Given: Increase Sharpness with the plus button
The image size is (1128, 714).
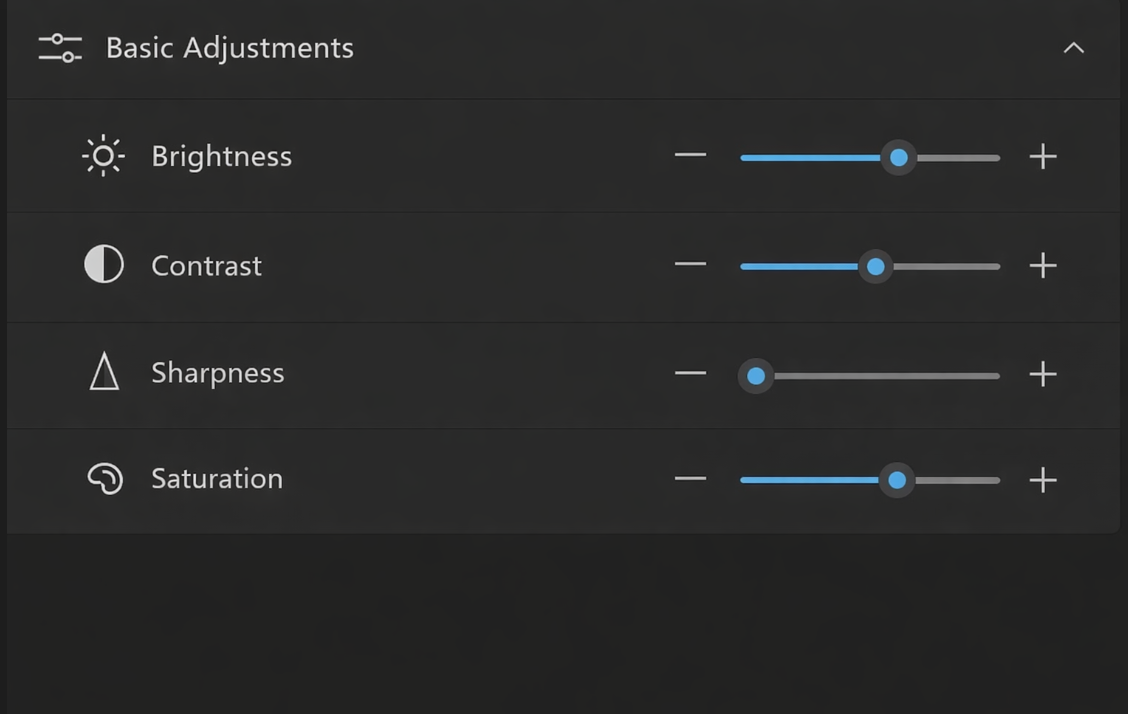Looking at the screenshot, I should coord(1043,374).
